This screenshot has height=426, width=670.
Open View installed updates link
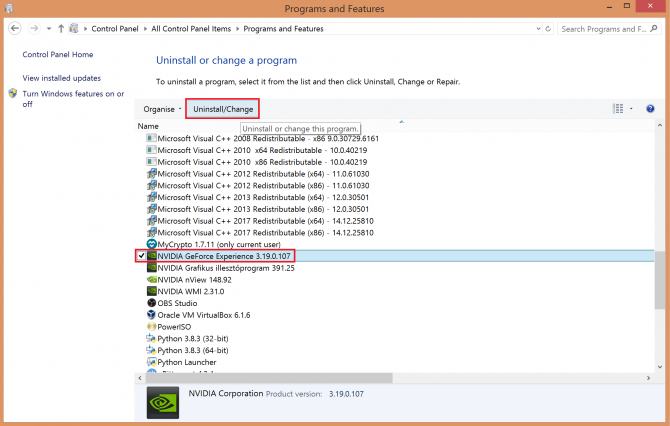(62, 78)
